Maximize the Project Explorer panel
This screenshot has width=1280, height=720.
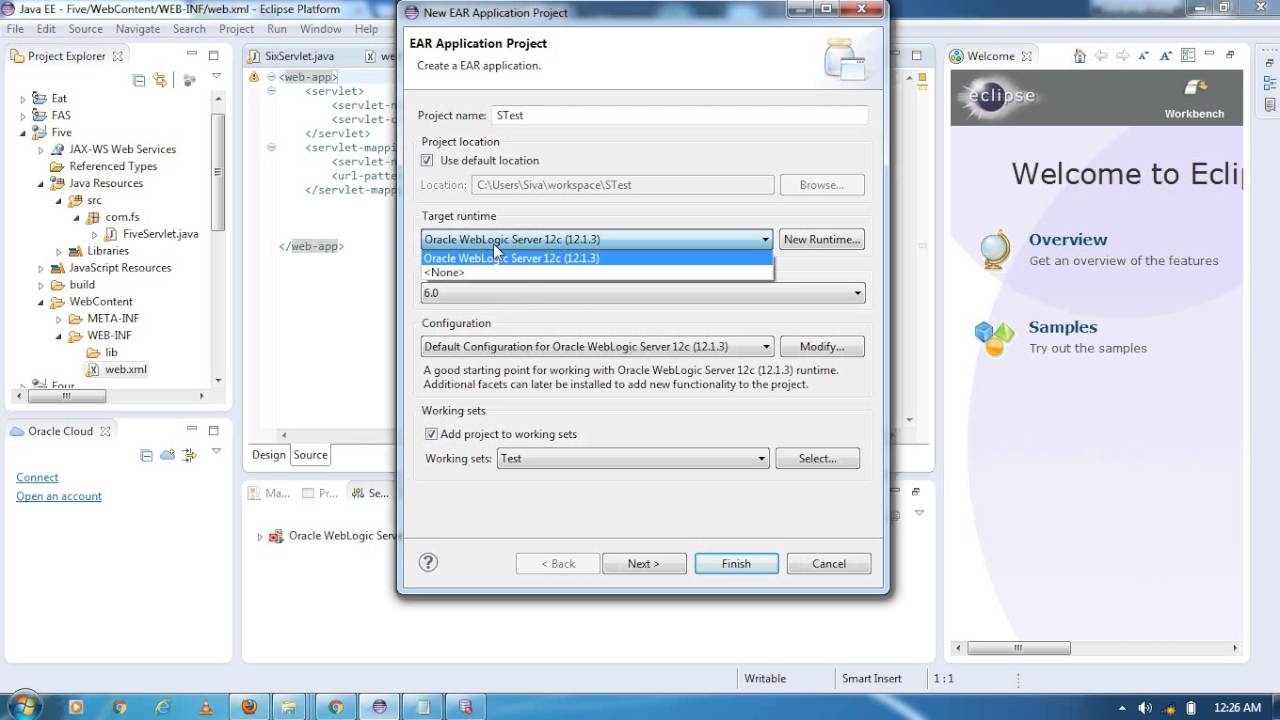coord(213,56)
